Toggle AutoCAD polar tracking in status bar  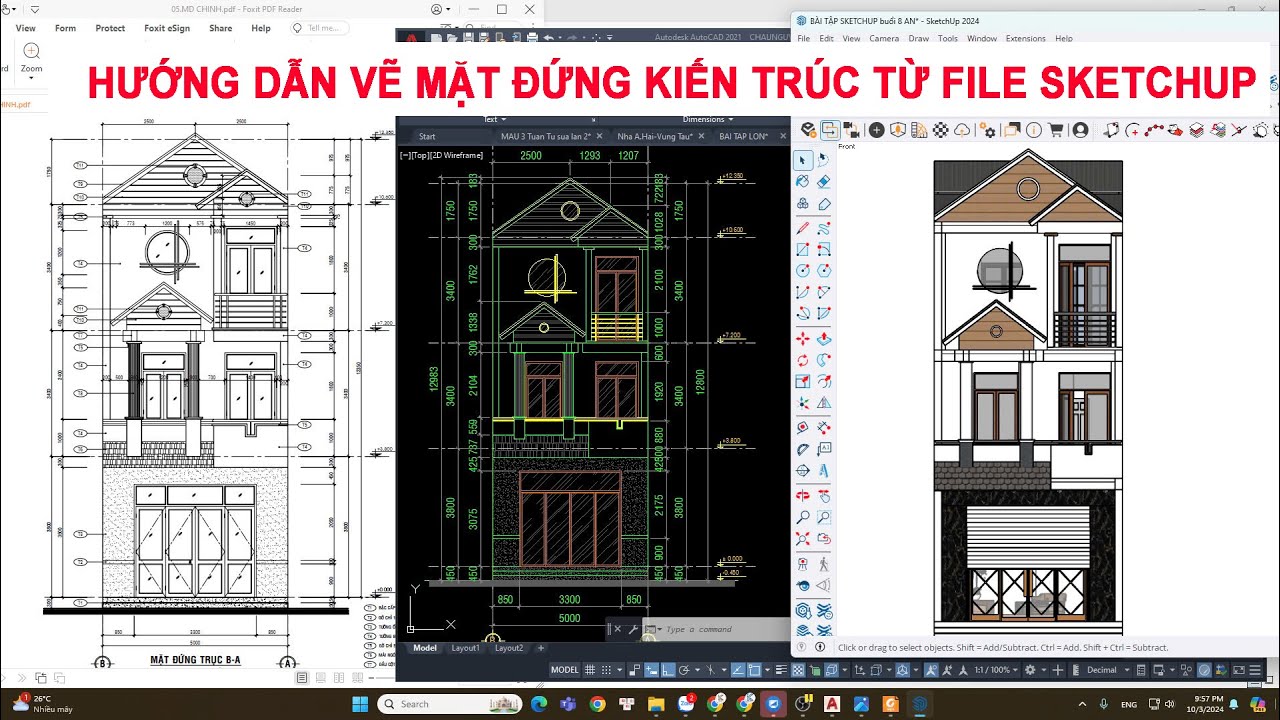[x=685, y=670]
